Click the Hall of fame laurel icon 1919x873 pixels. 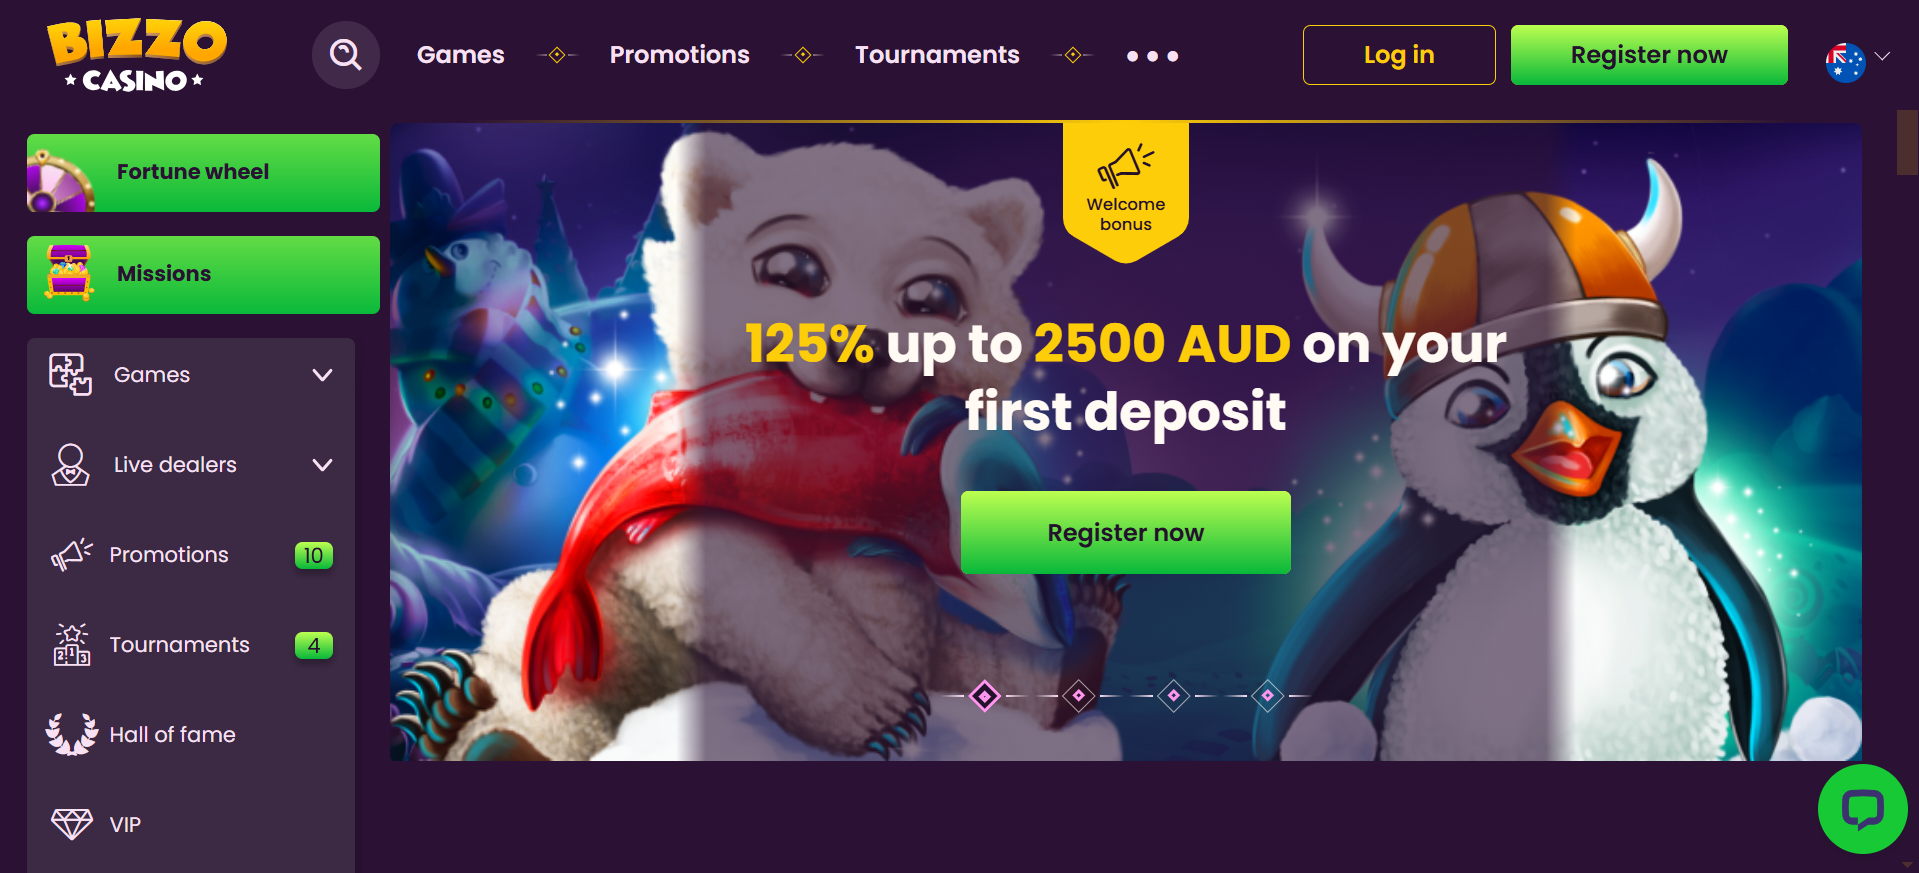(x=72, y=734)
